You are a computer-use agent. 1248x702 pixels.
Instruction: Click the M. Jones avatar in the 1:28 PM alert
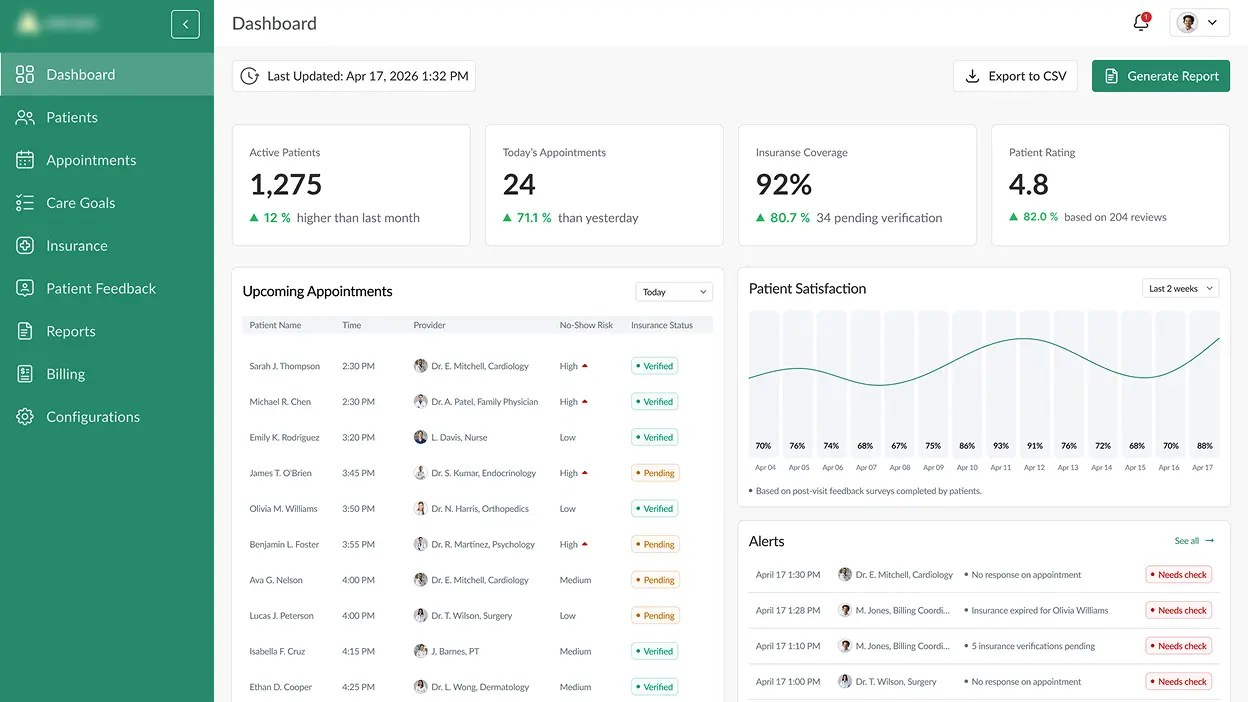[x=845, y=610]
